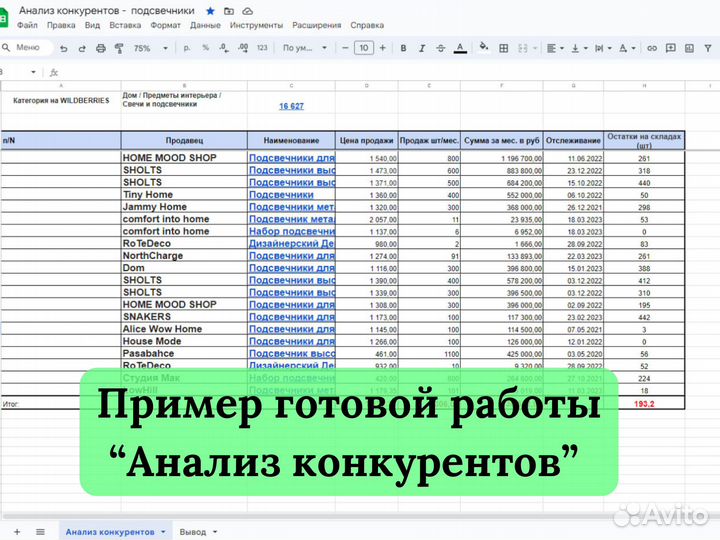720x540 pixels.
Task: Apply percent number format
Action: (x=205, y=48)
